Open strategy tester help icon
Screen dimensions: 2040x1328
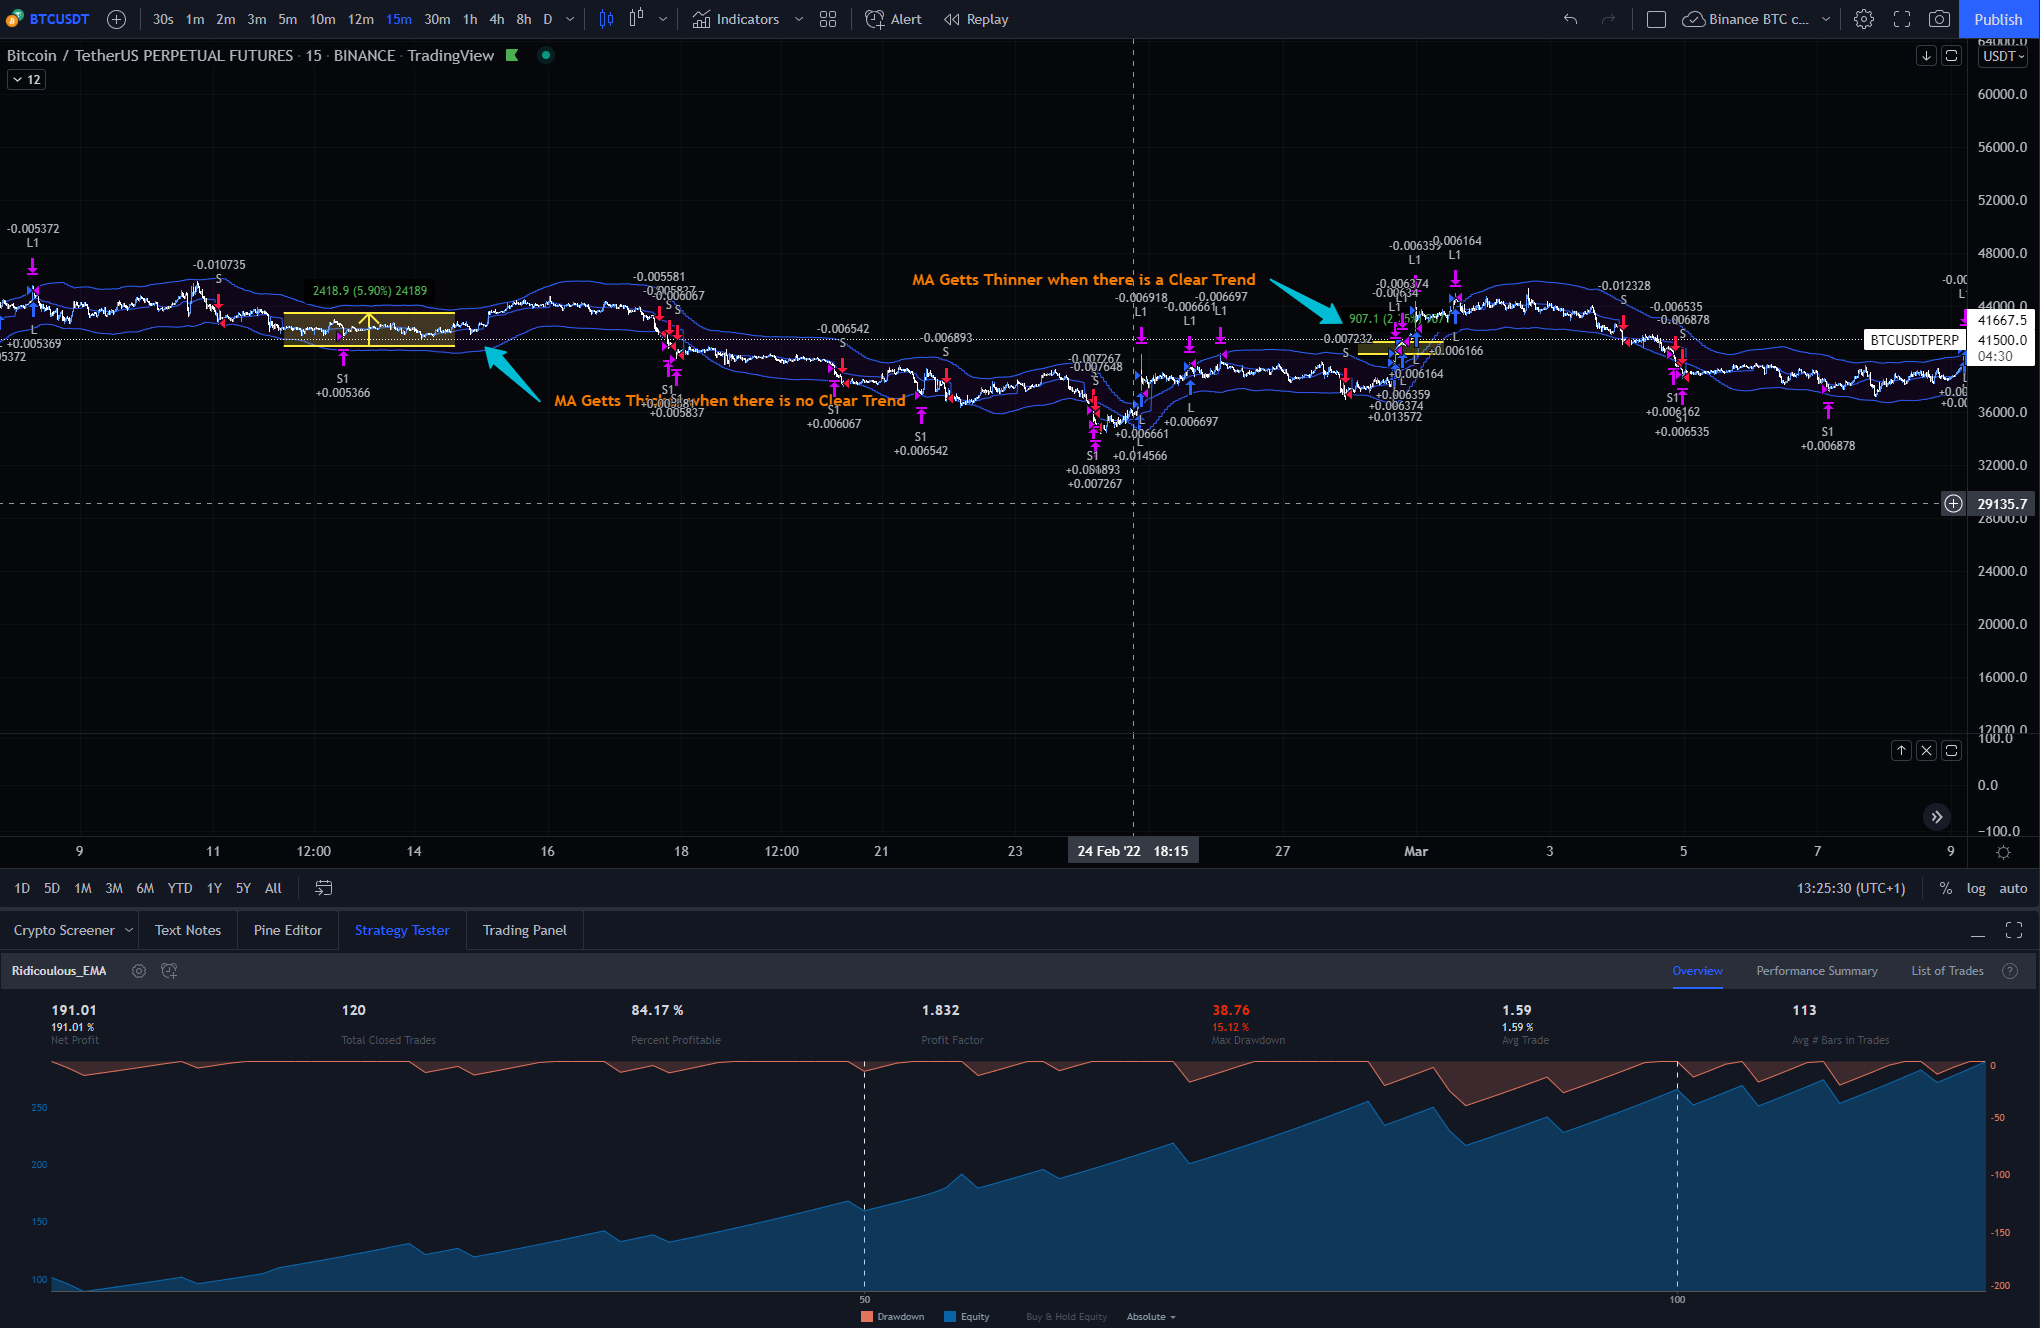tap(2010, 971)
